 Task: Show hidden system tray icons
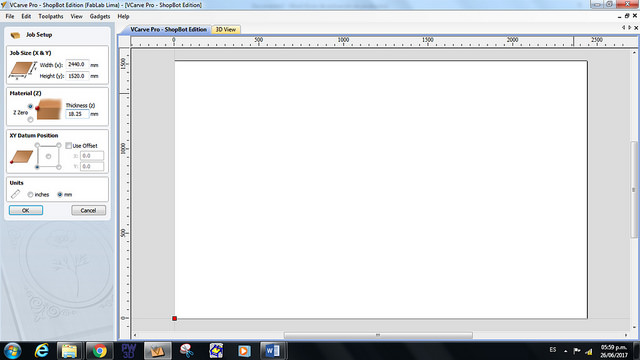coord(565,351)
